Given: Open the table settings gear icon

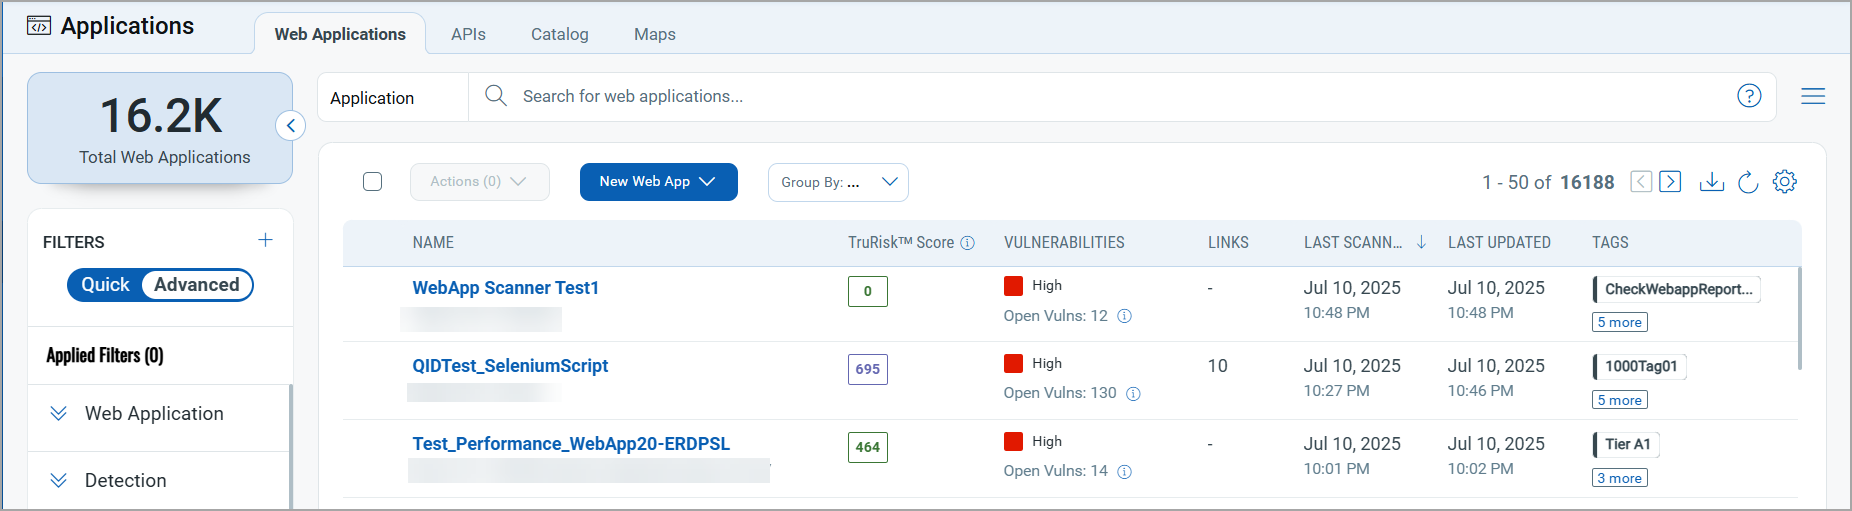Looking at the screenshot, I should click(x=1784, y=182).
